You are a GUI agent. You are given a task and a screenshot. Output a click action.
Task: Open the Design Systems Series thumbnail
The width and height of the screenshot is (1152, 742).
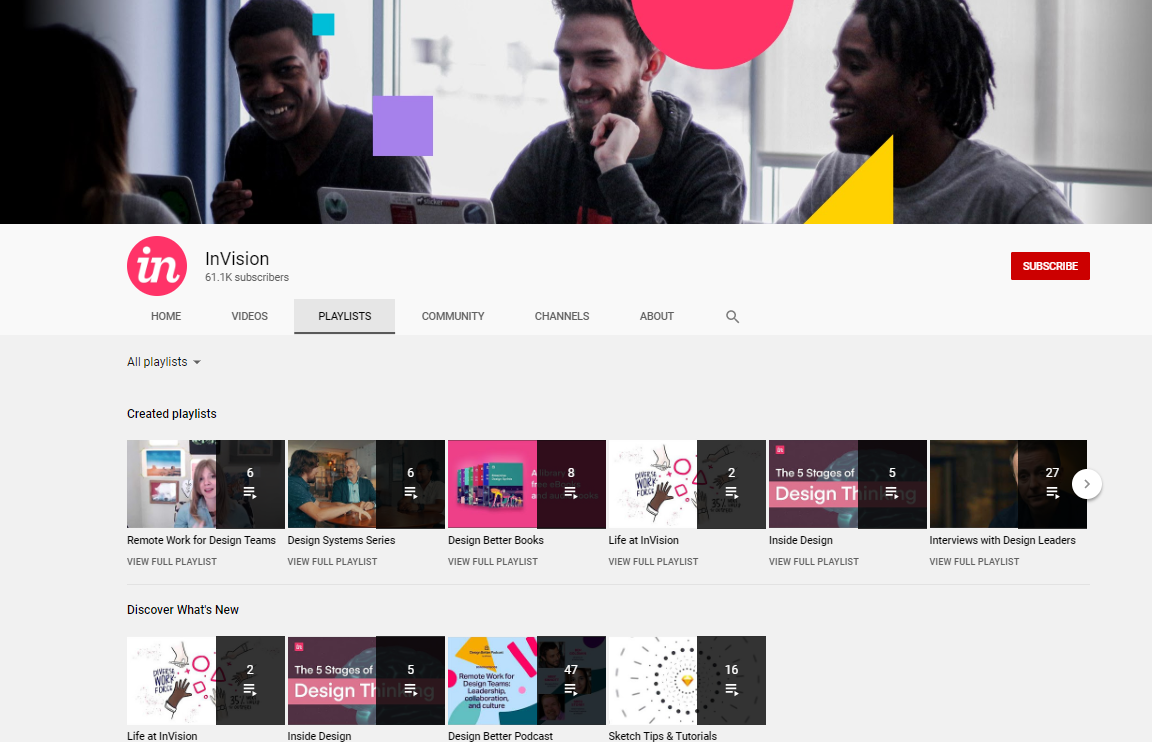pyautogui.click(x=366, y=484)
